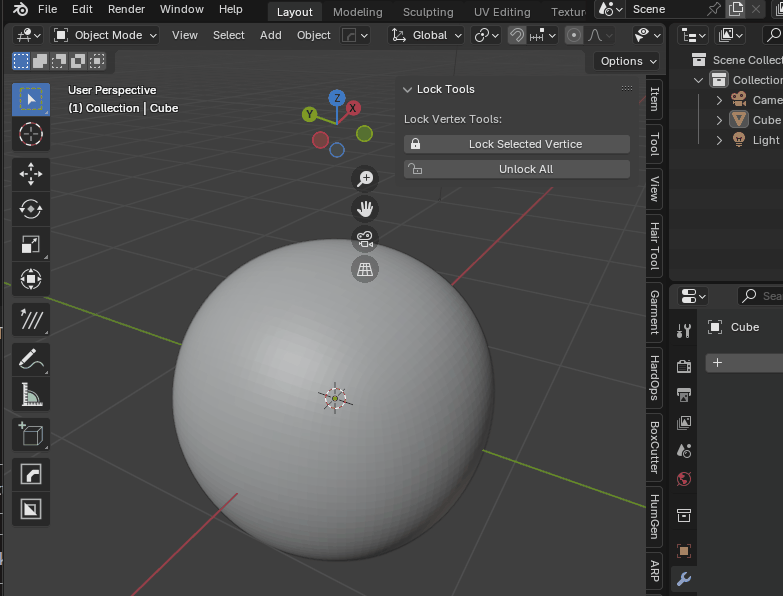Click the zoom magnifier viewport control
Image resolution: width=783 pixels, height=596 pixels.
pos(365,178)
